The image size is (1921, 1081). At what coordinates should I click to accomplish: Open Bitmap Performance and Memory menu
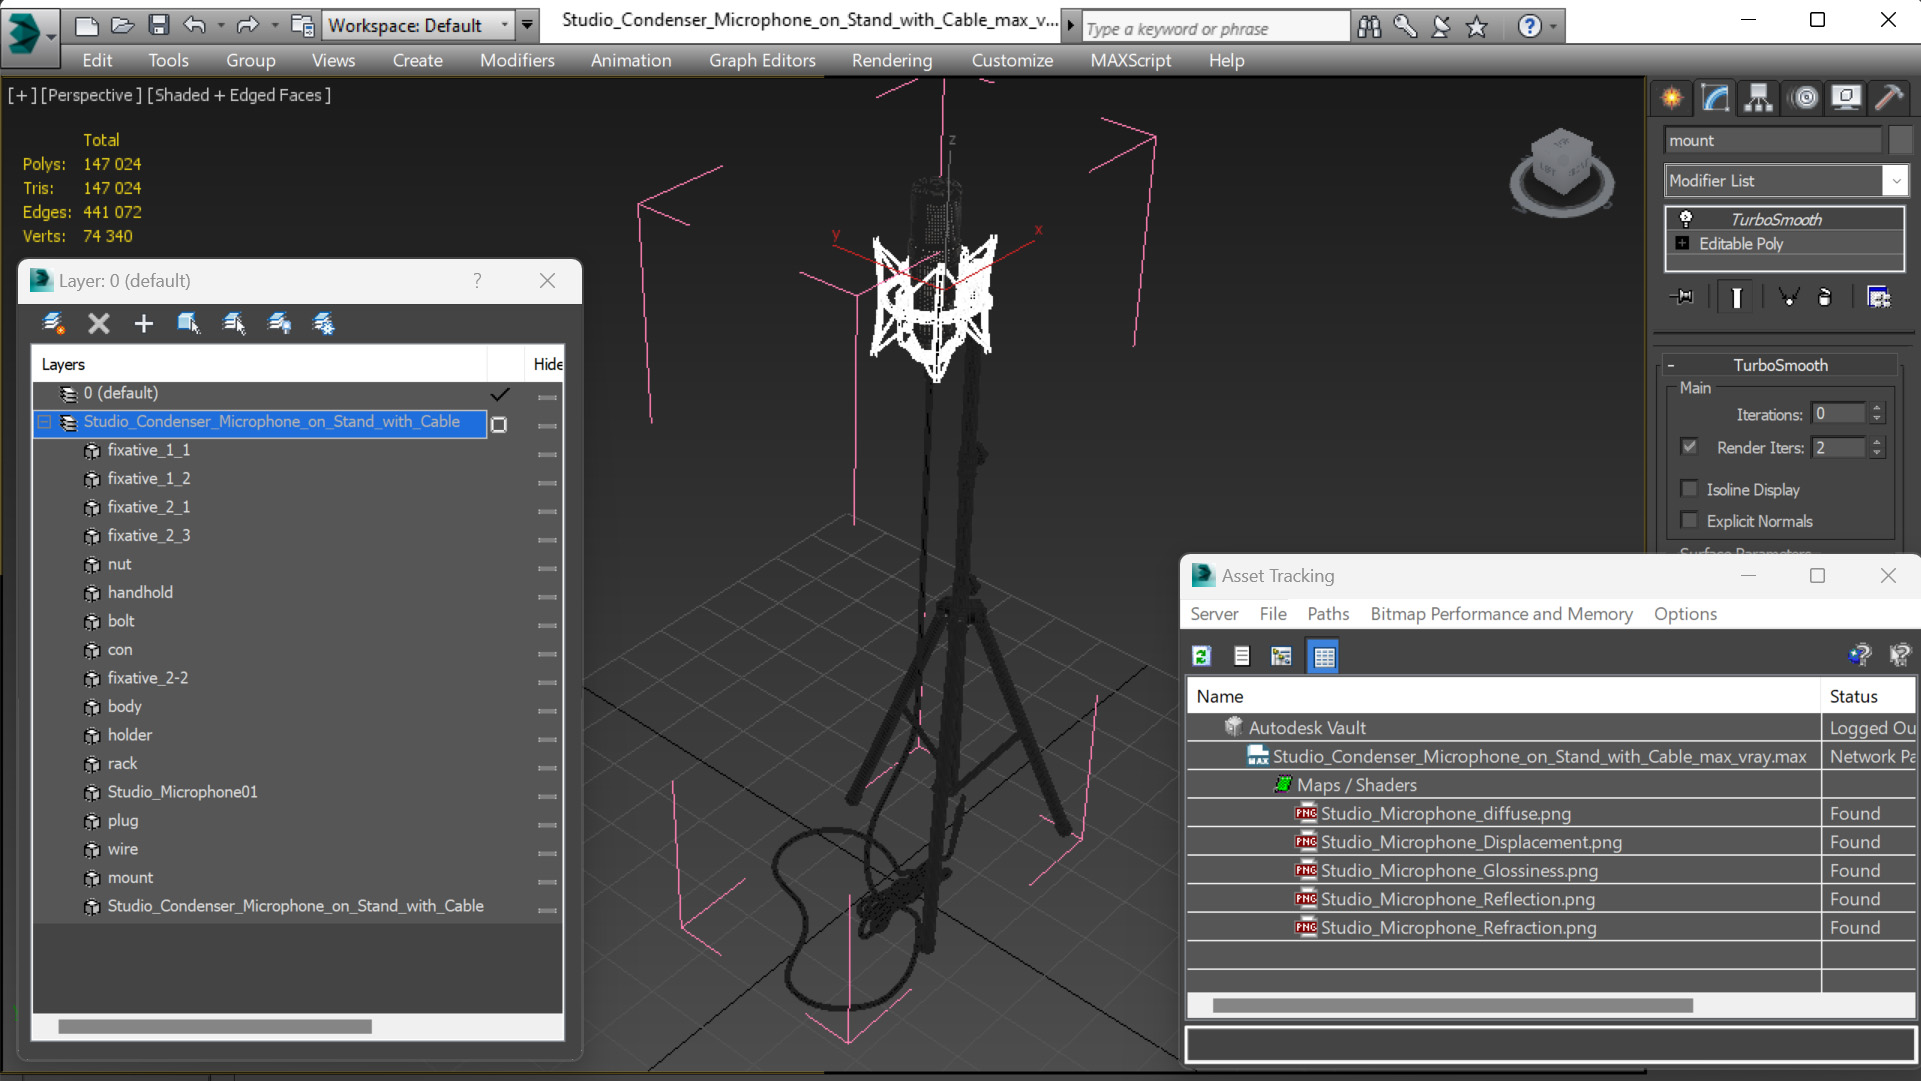point(1501,614)
